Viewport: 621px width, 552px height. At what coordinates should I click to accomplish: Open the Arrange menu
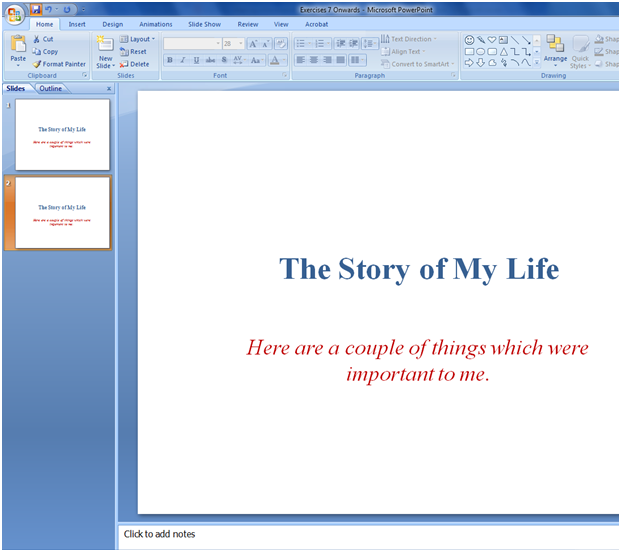point(555,49)
